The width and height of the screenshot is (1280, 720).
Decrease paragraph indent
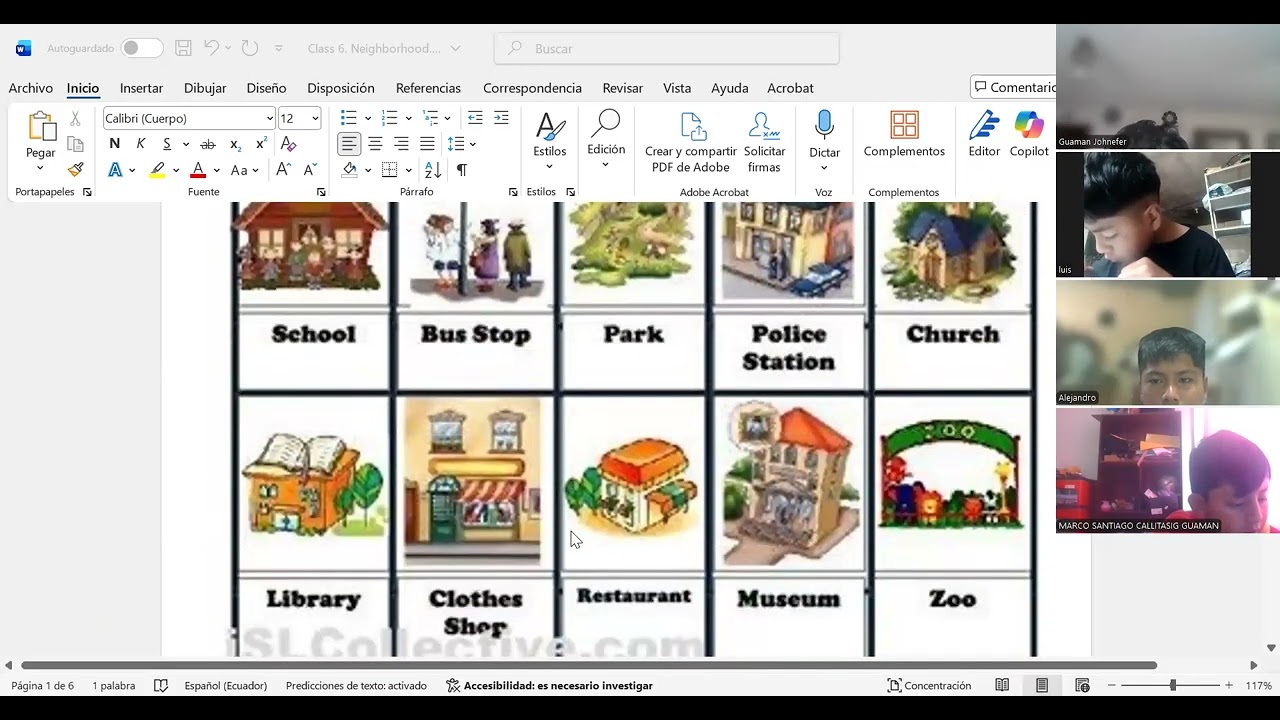475,118
